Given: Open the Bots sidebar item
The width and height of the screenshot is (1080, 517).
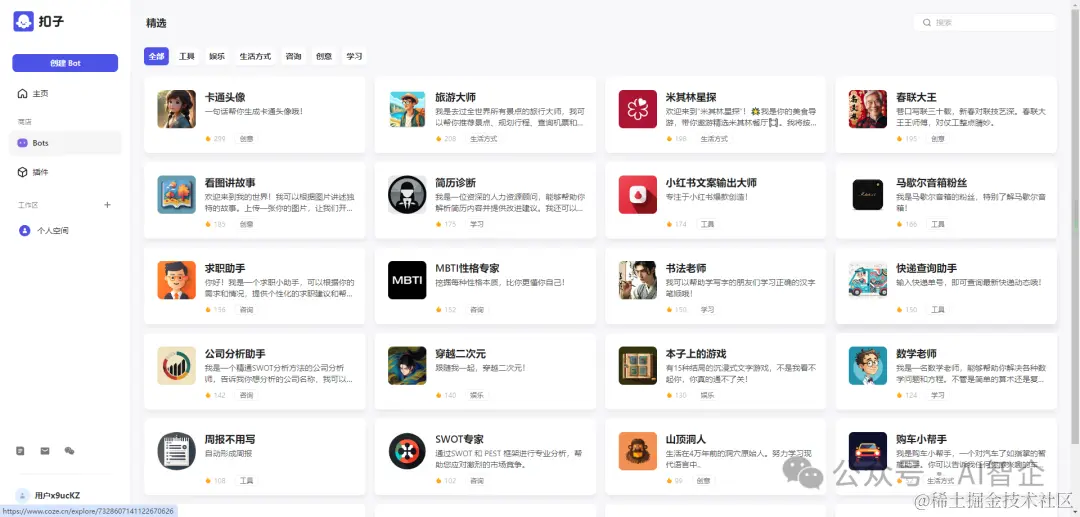Looking at the screenshot, I should point(65,143).
